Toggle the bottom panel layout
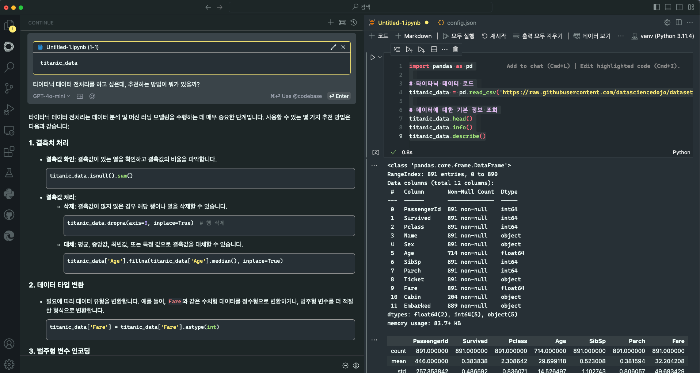This screenshot has width=700, height=373. [x=668, y=7]
